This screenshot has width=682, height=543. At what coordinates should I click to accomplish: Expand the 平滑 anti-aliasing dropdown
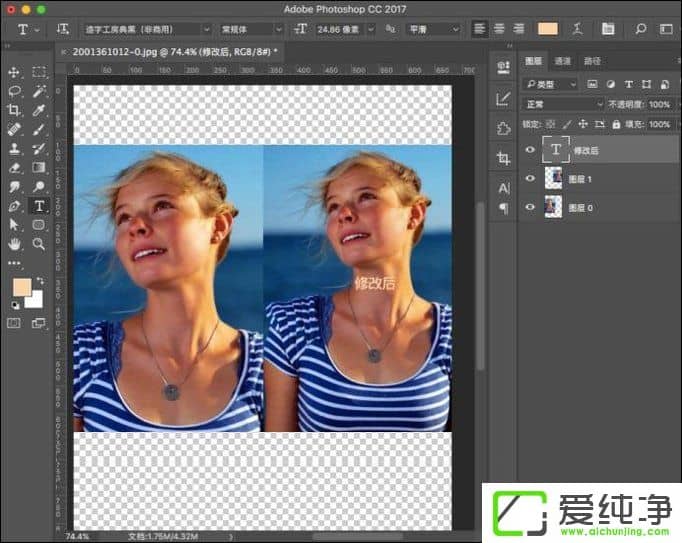click(x=433, y=30)
